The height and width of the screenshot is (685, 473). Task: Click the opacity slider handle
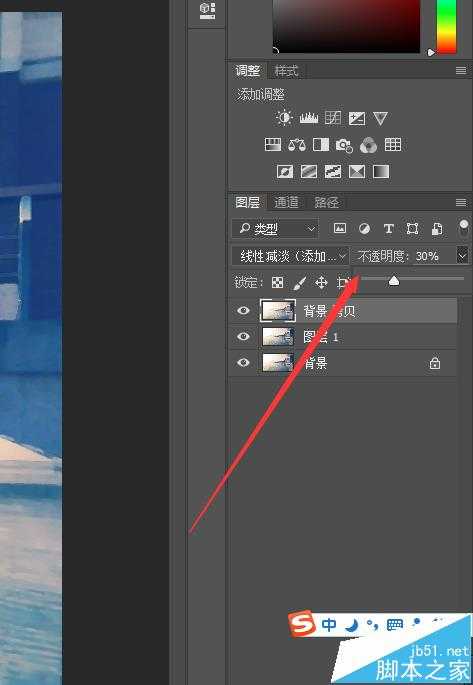tap(394, 280)
